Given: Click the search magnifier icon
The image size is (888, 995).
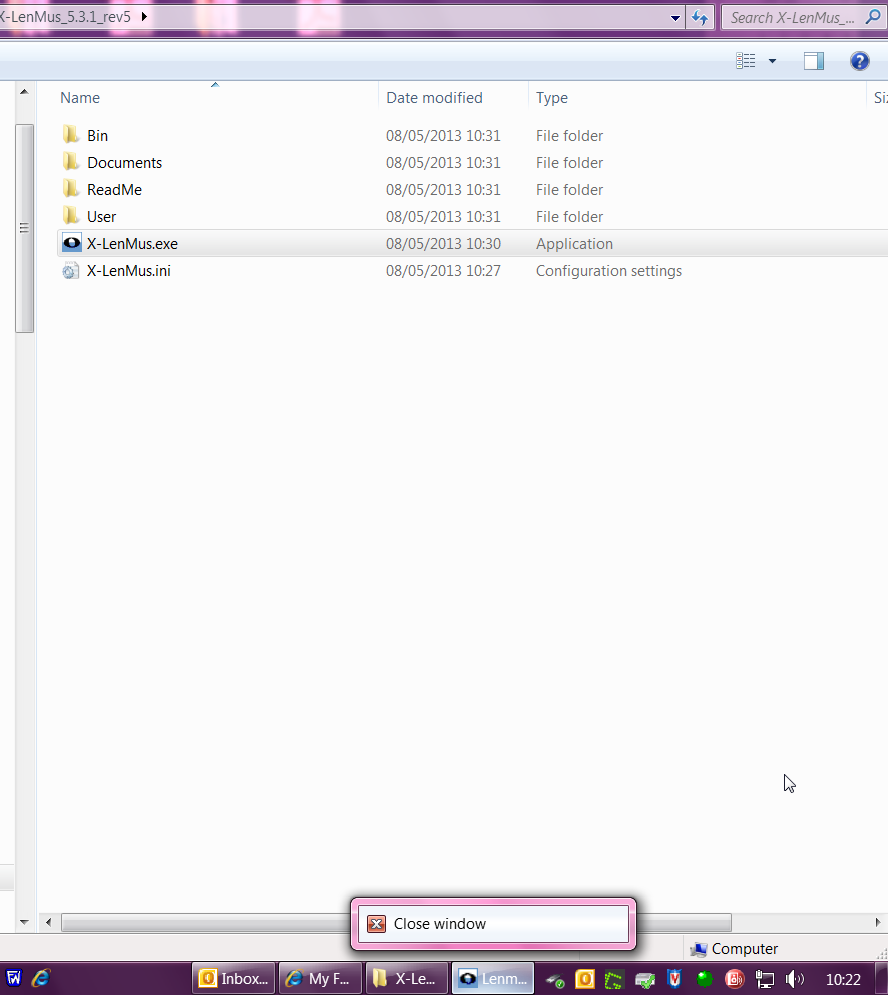Looking at the screenshot, I should pos(873,17).
